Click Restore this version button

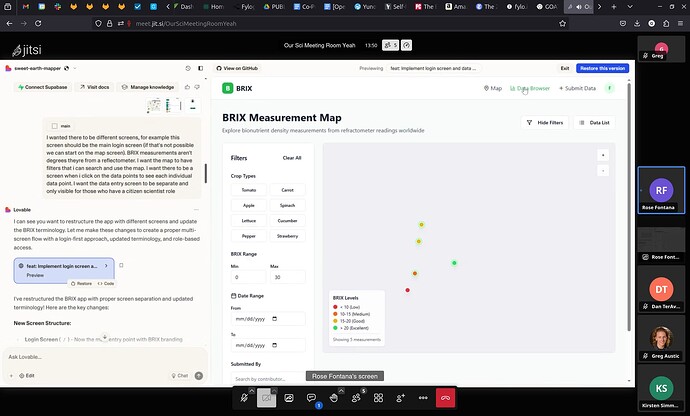click(602, 68)
